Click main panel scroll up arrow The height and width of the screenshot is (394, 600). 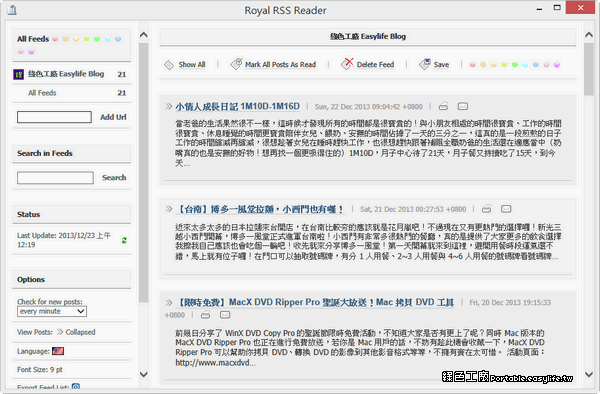589,35
